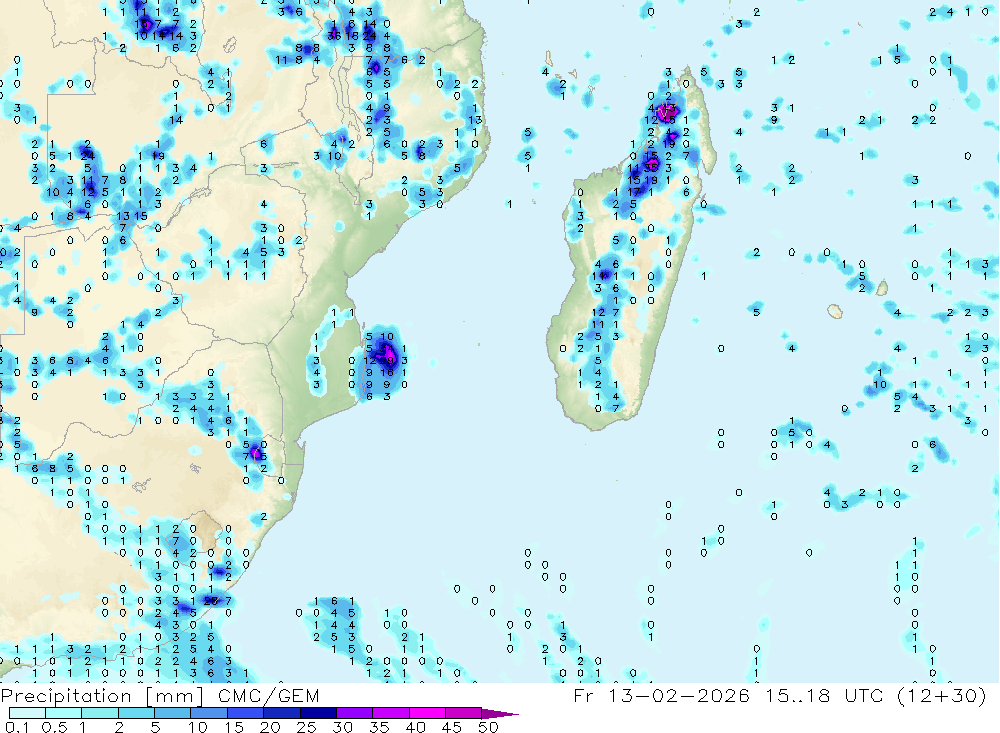Click the 40–45 mm magenta legend segment

pos(427,713)
